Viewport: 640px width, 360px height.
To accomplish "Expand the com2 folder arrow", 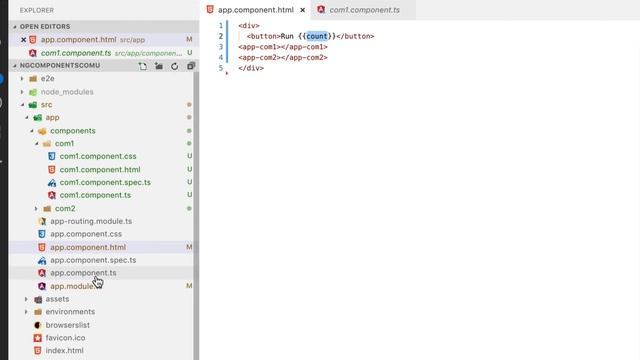I will tap(36, 209).
